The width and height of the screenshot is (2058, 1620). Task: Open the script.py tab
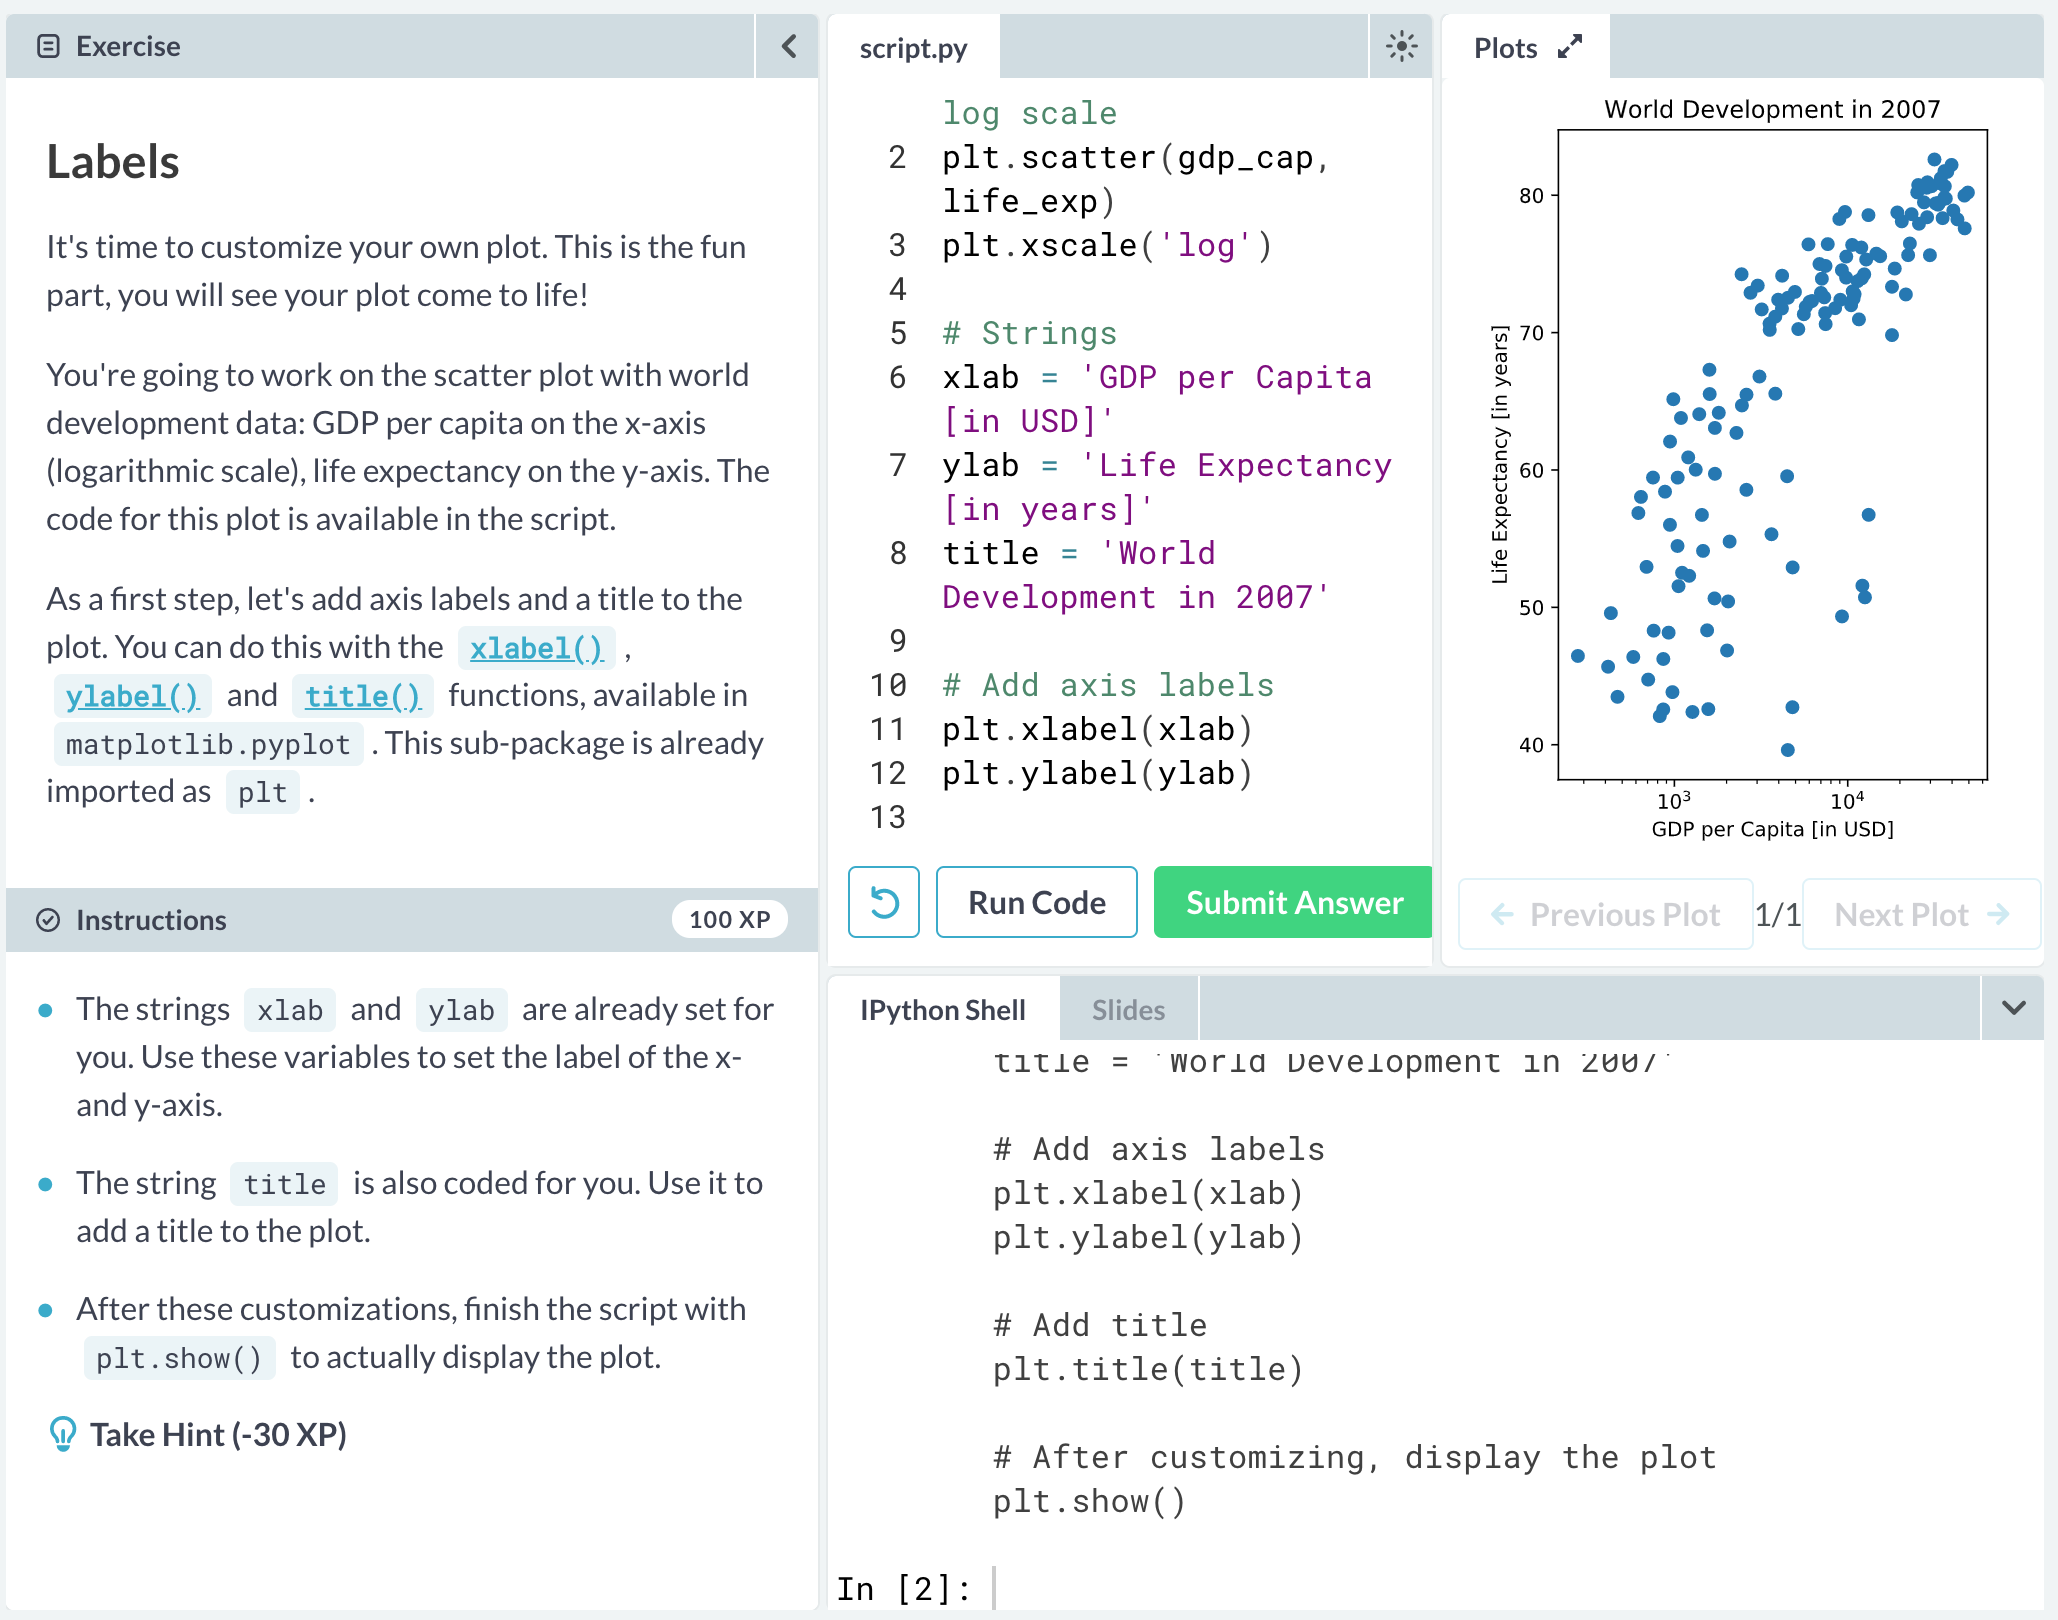[913, 48]
